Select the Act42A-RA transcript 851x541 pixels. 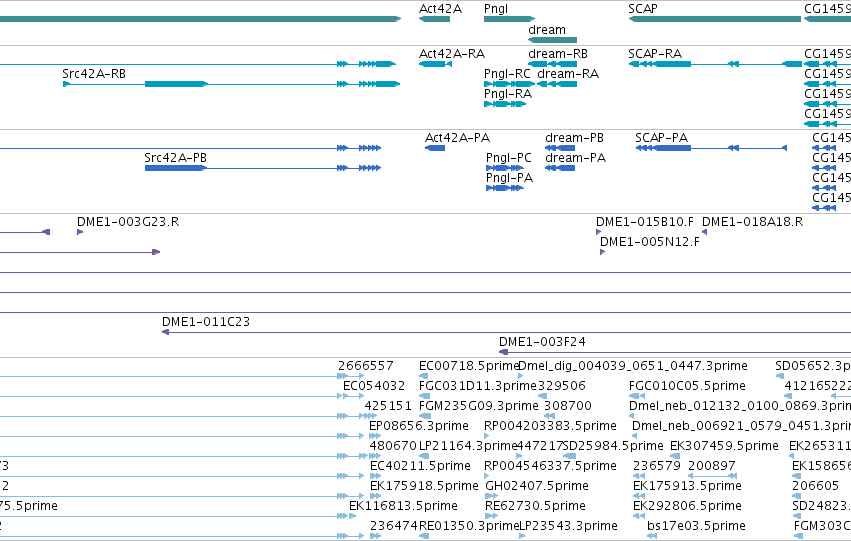[435, 64]
